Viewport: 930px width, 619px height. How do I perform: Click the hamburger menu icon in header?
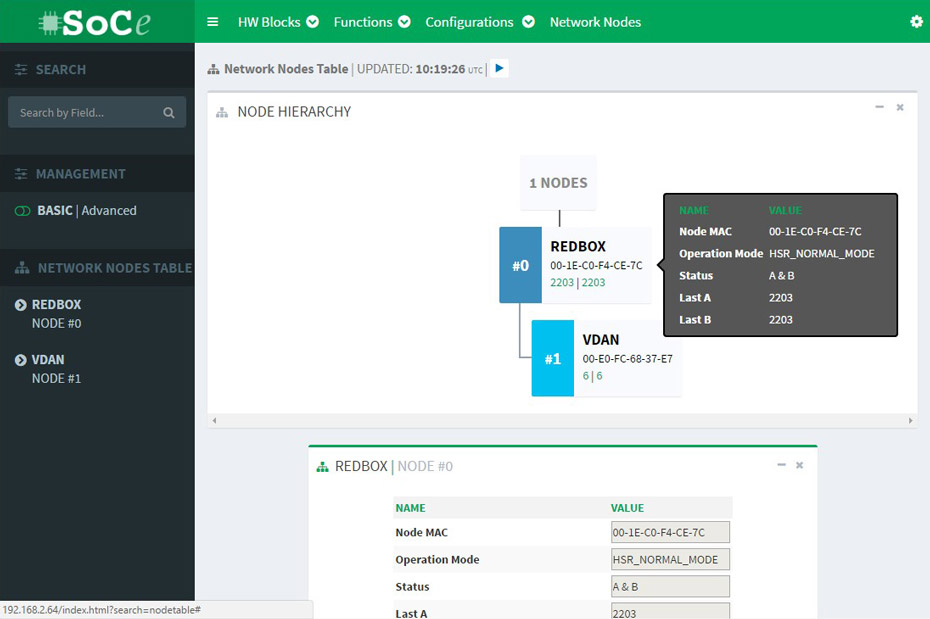pos(212,22)
